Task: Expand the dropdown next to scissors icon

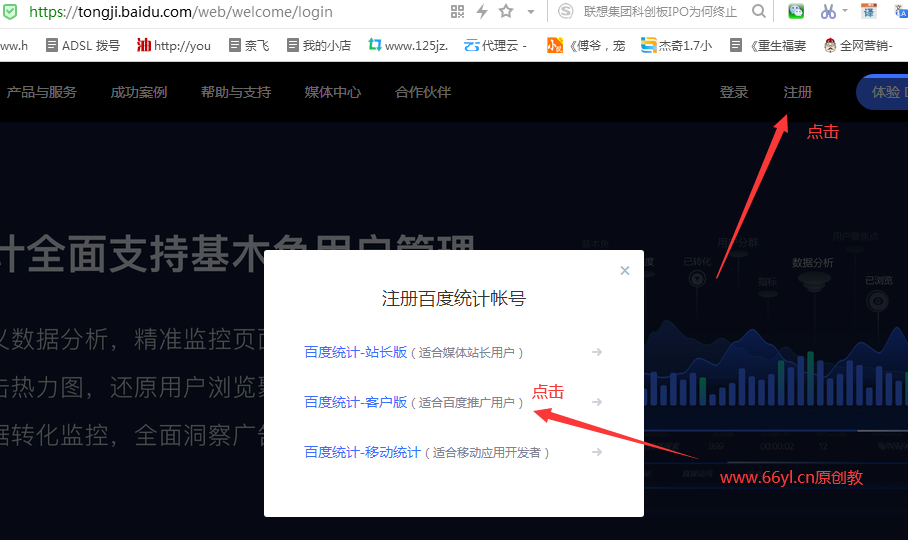Action: 844,11
